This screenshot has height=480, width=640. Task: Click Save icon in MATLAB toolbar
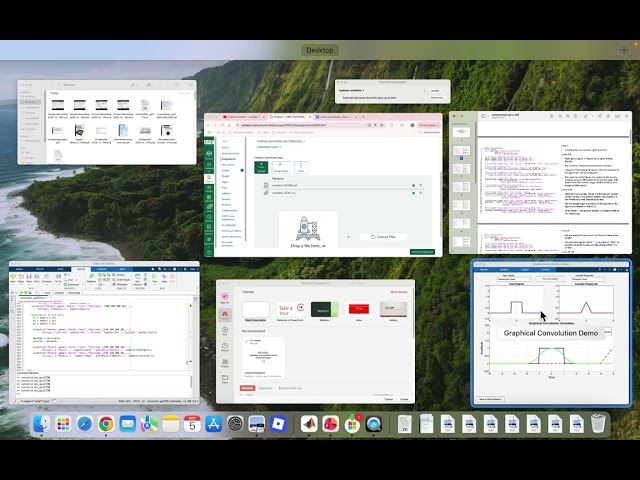(29, 278)
